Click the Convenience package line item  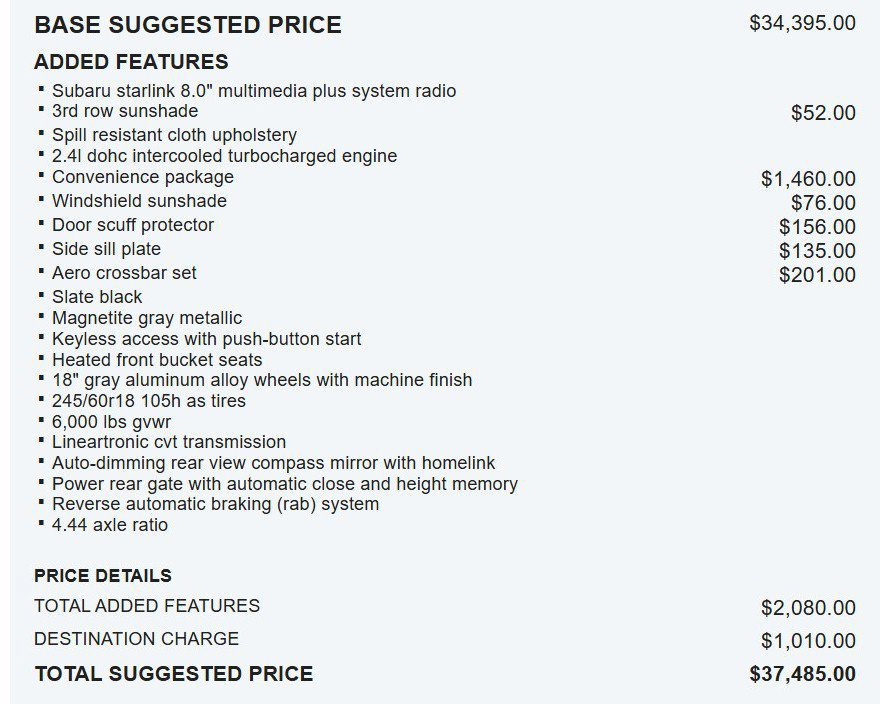tap(143, 177)
